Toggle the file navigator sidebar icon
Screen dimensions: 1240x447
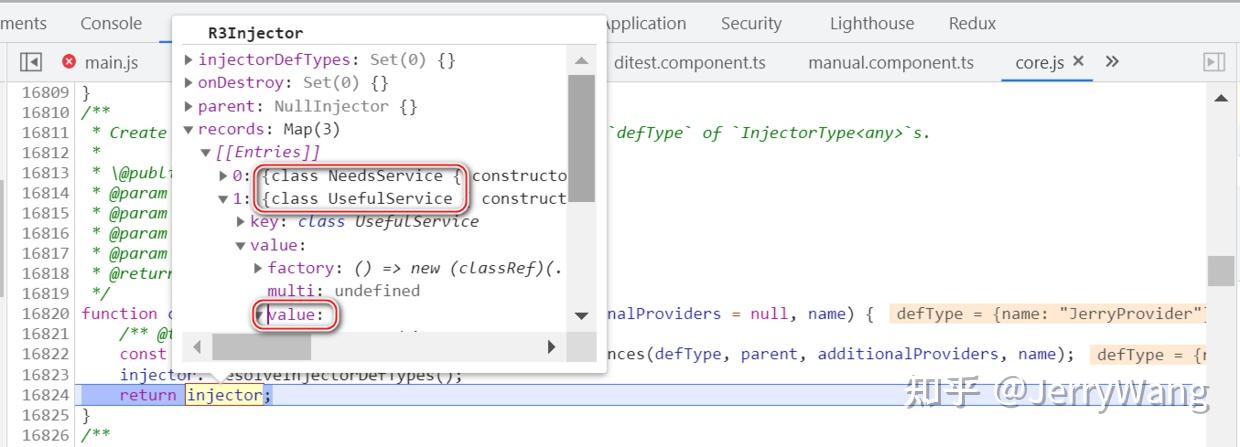click(x=30, y=62)
